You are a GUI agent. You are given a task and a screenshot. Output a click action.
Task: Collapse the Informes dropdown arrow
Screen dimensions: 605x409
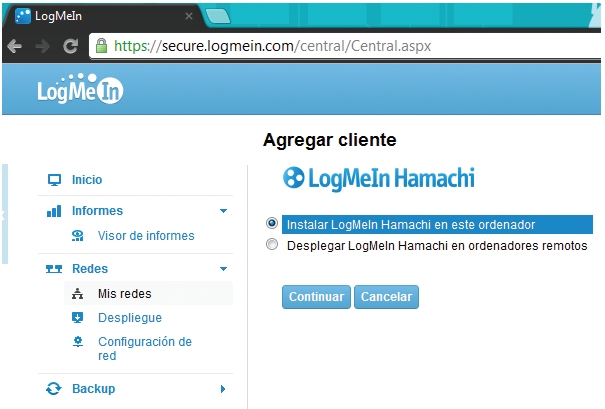[x=223, y=211]
